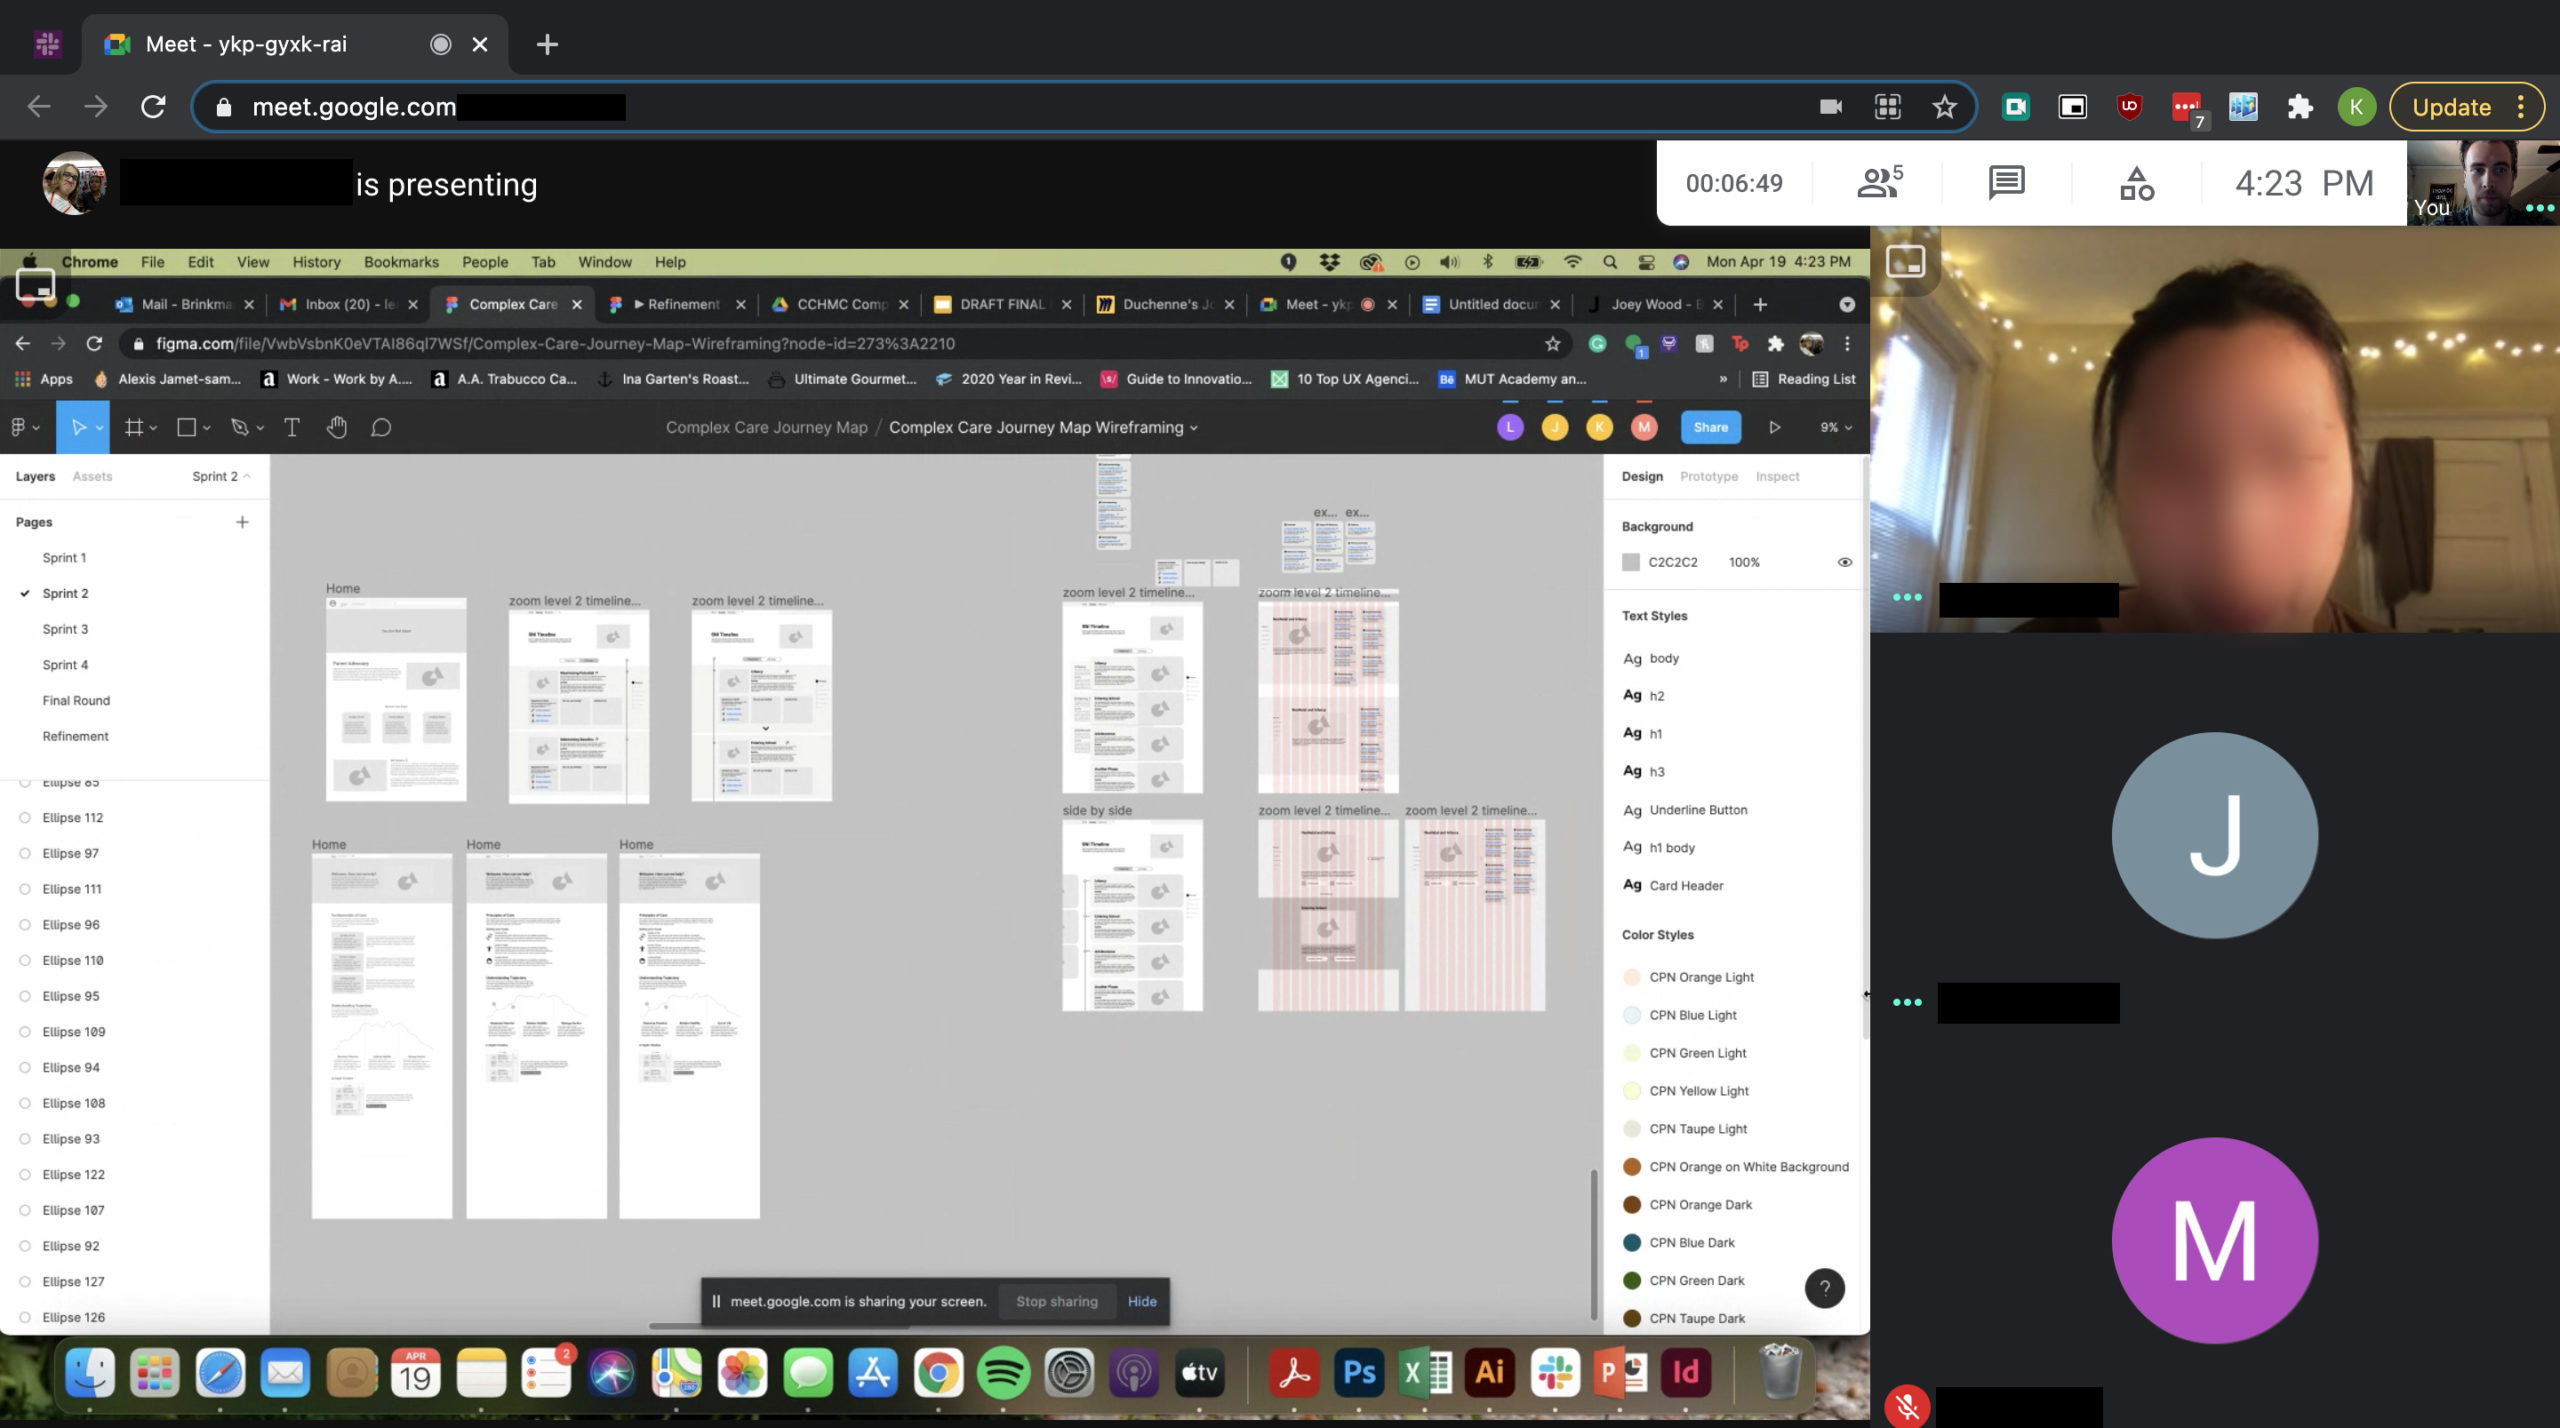
Task: Toggle camera icon in address bar
Action: 1830,107
